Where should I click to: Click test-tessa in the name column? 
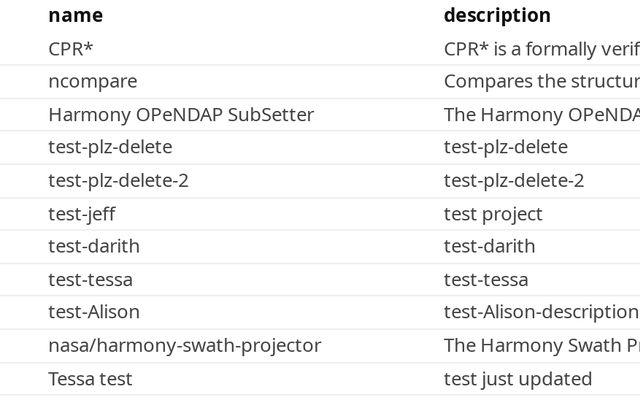point(90,280)
